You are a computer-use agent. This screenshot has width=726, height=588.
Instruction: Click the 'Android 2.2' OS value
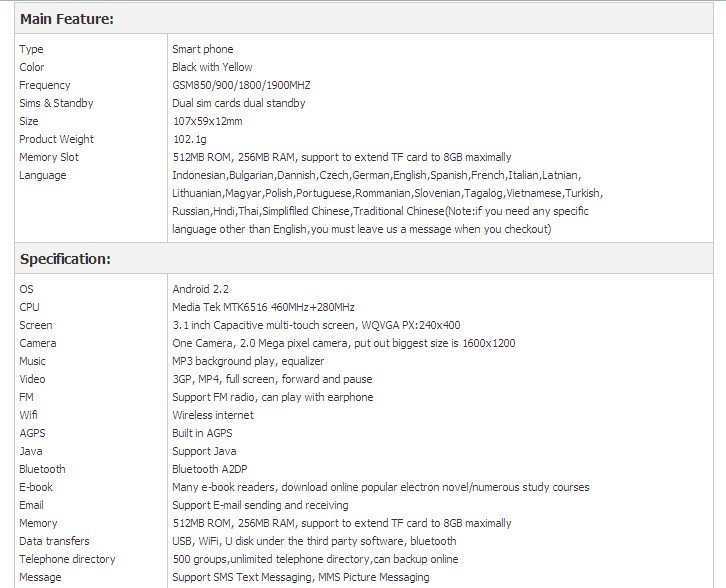coord(201,289)
